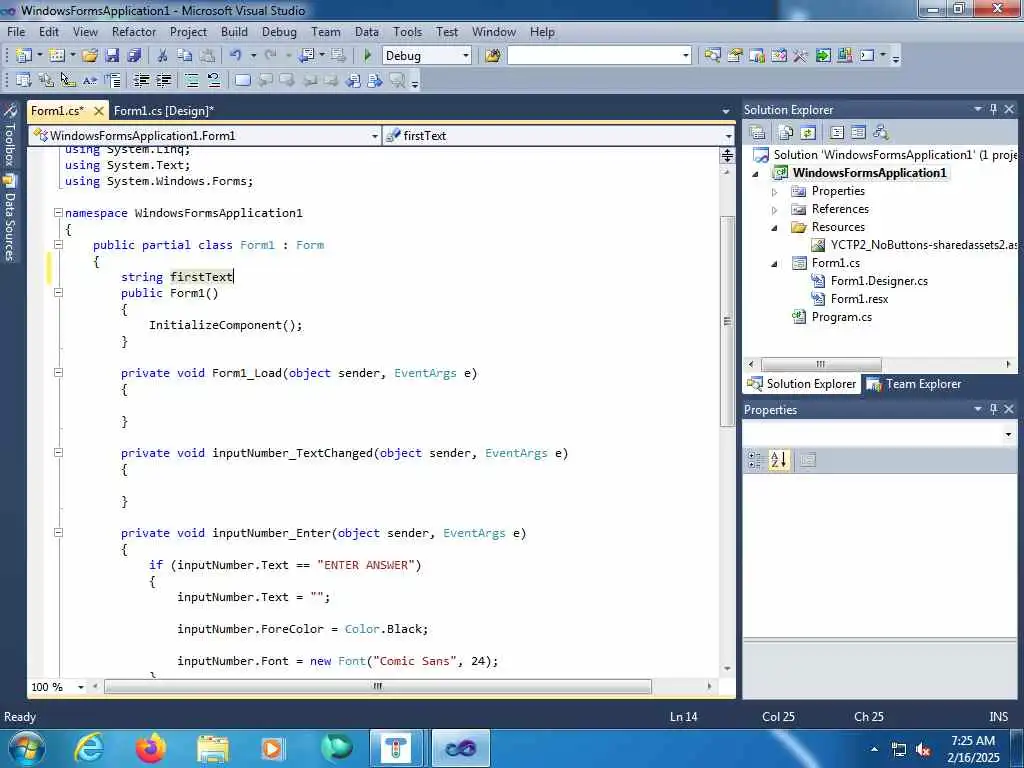Click the editor horizontal scrollbar thumb
The image size is (1024, 768).
tap(378, 686)
